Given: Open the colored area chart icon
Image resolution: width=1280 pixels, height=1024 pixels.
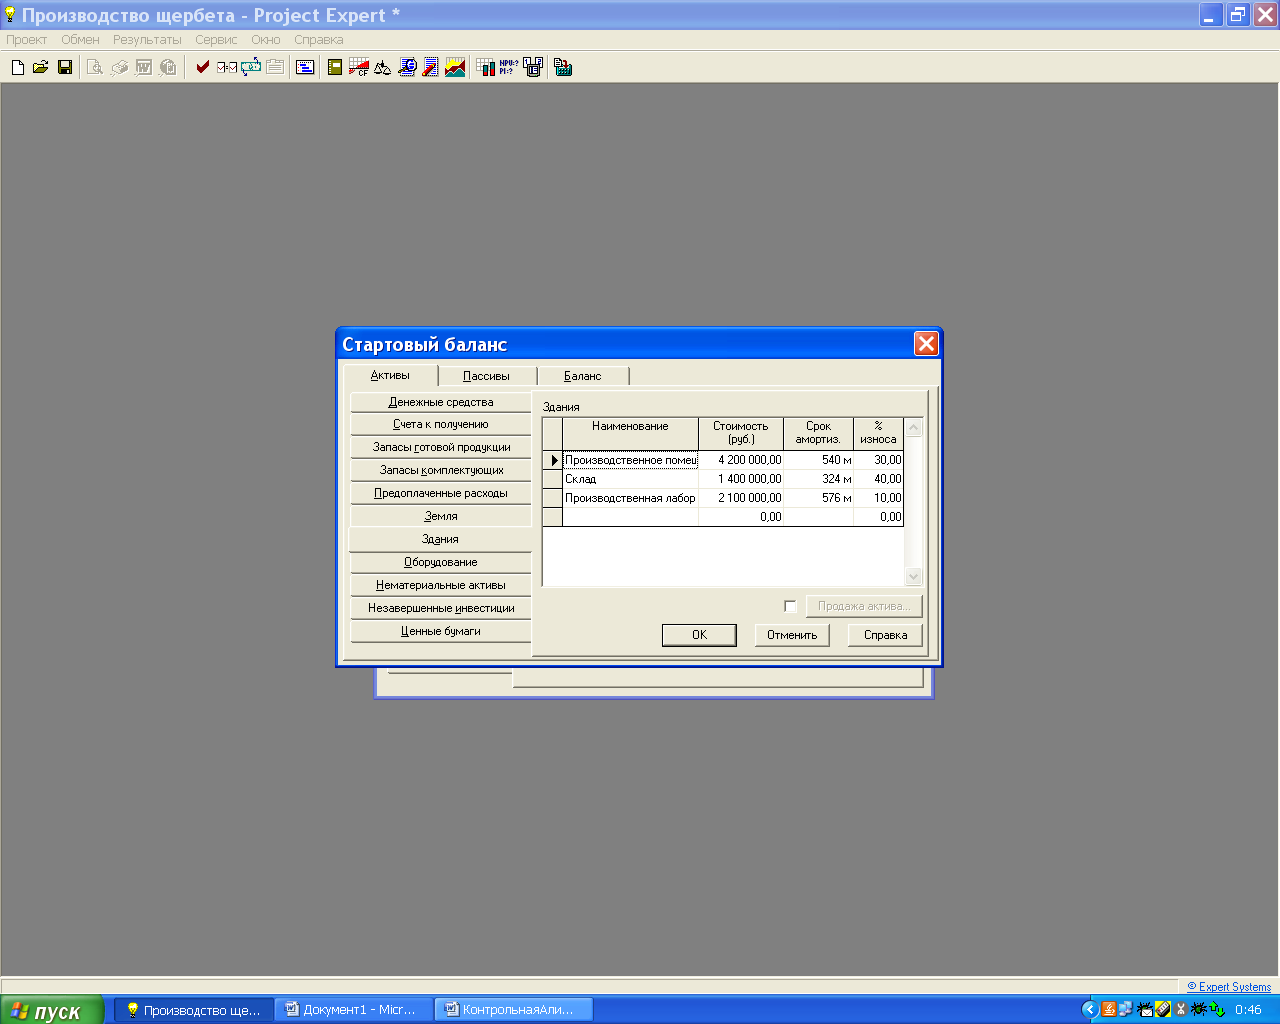Looking at the screenshot, I should pos(455,67).
